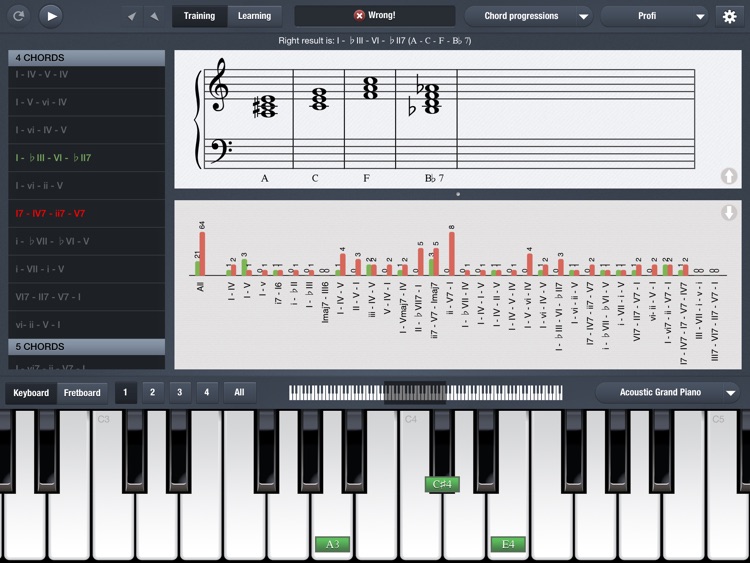Switch to Learning mode

pos(254,16)
